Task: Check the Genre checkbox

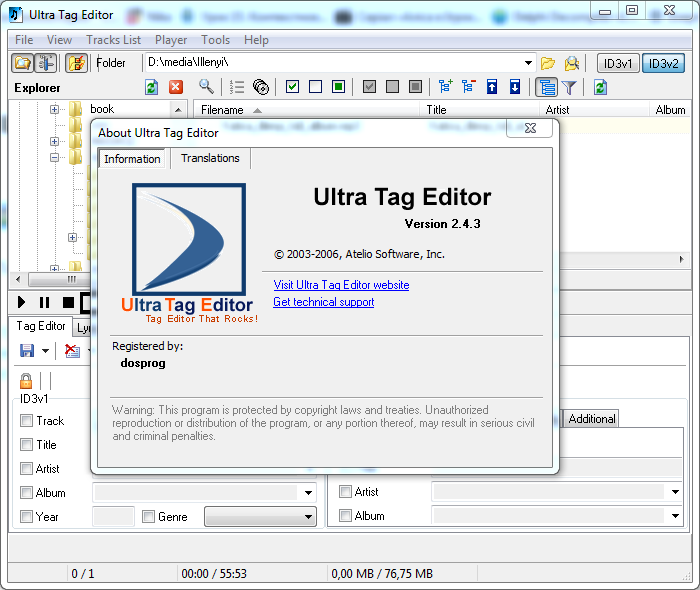Action: tap(148, 517)
